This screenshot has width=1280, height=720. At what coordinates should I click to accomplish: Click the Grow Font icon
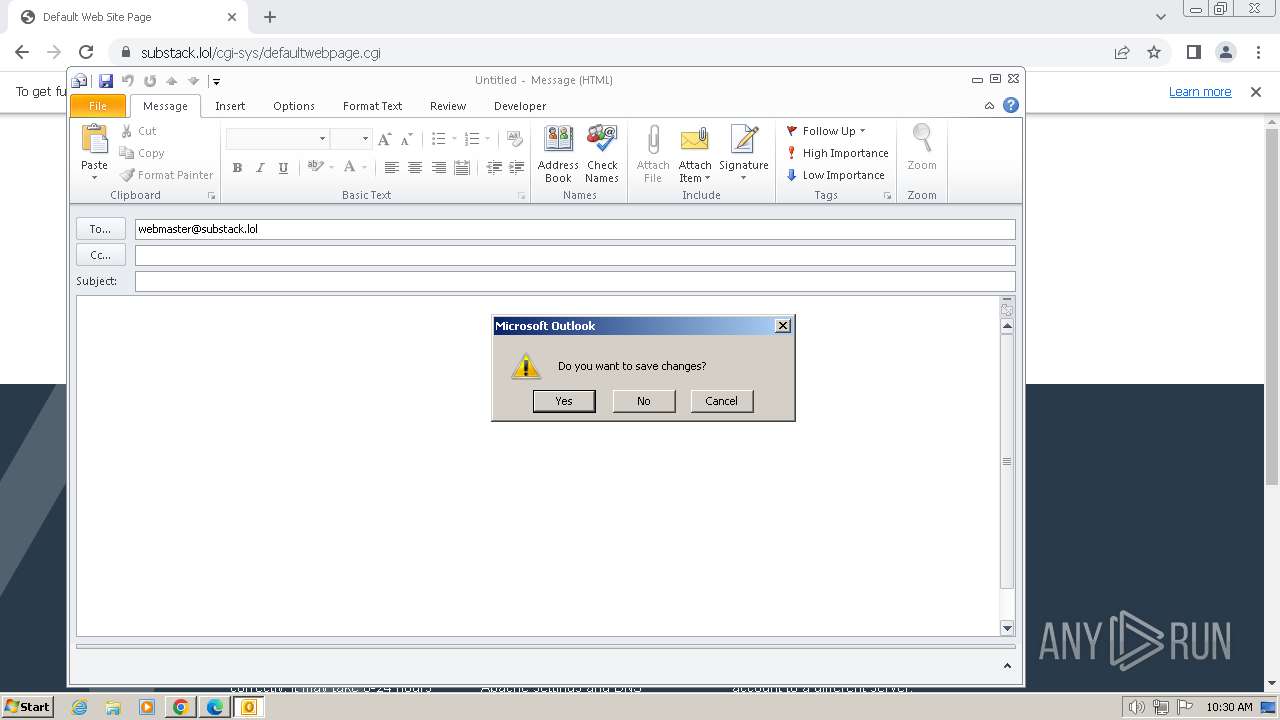(384, 139)
